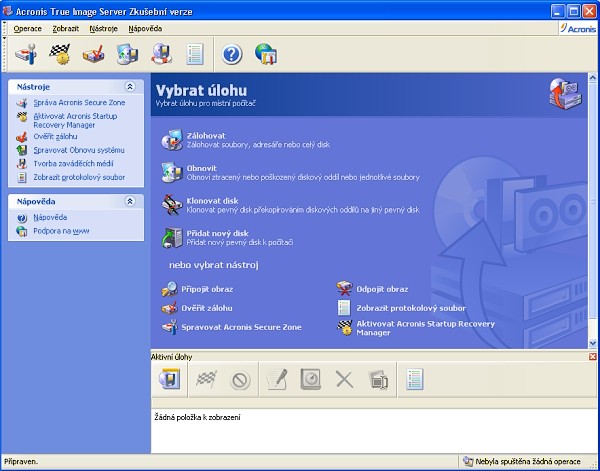Close the Aktivní úlohy panel
The image size is (600, 471).
593,357
